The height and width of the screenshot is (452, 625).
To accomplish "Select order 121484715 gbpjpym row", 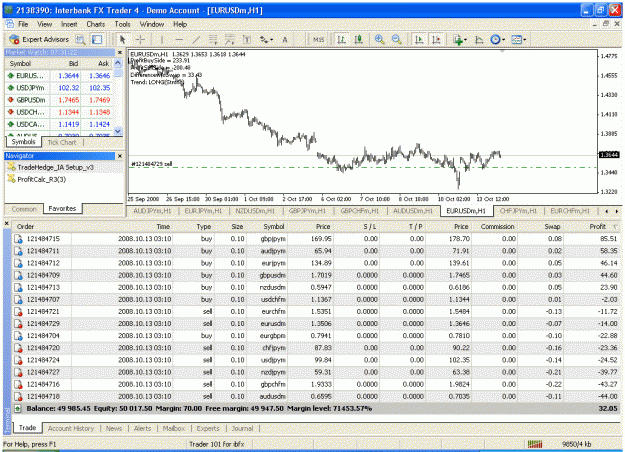I will [x=316, y=239].
